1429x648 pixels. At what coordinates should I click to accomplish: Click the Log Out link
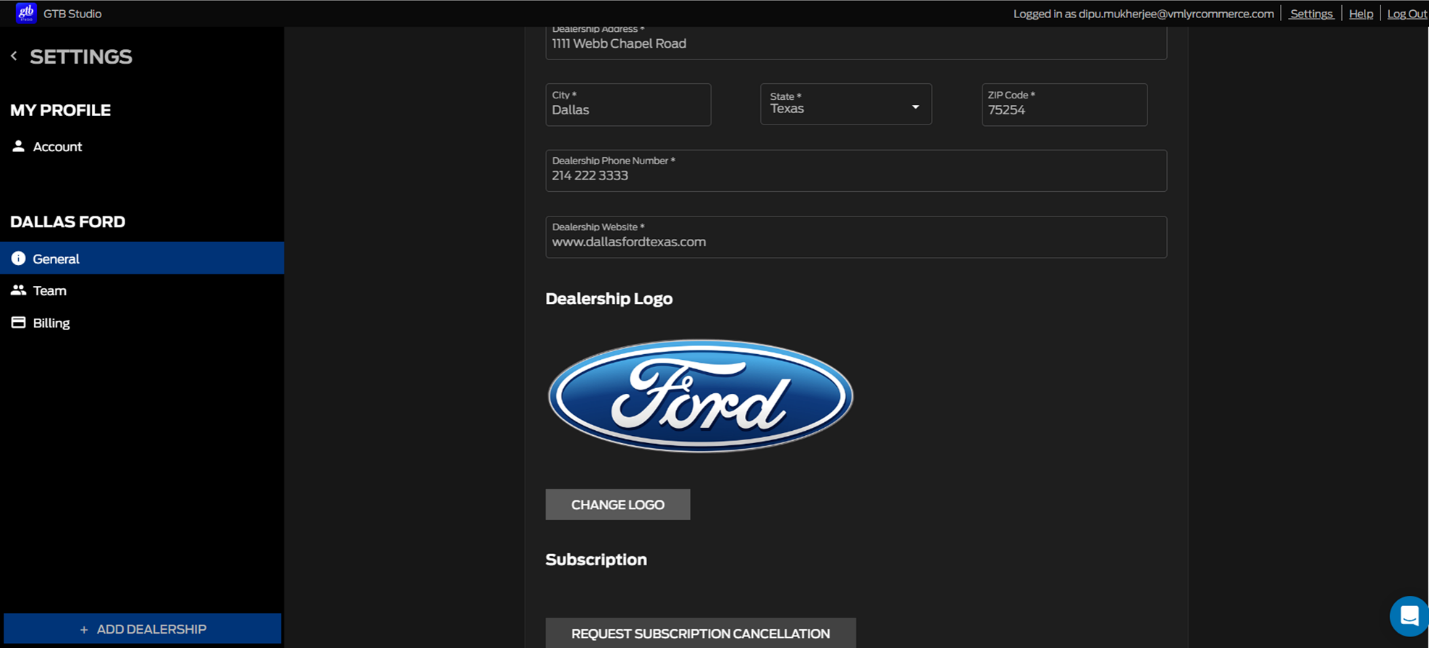pos(1407,14)
